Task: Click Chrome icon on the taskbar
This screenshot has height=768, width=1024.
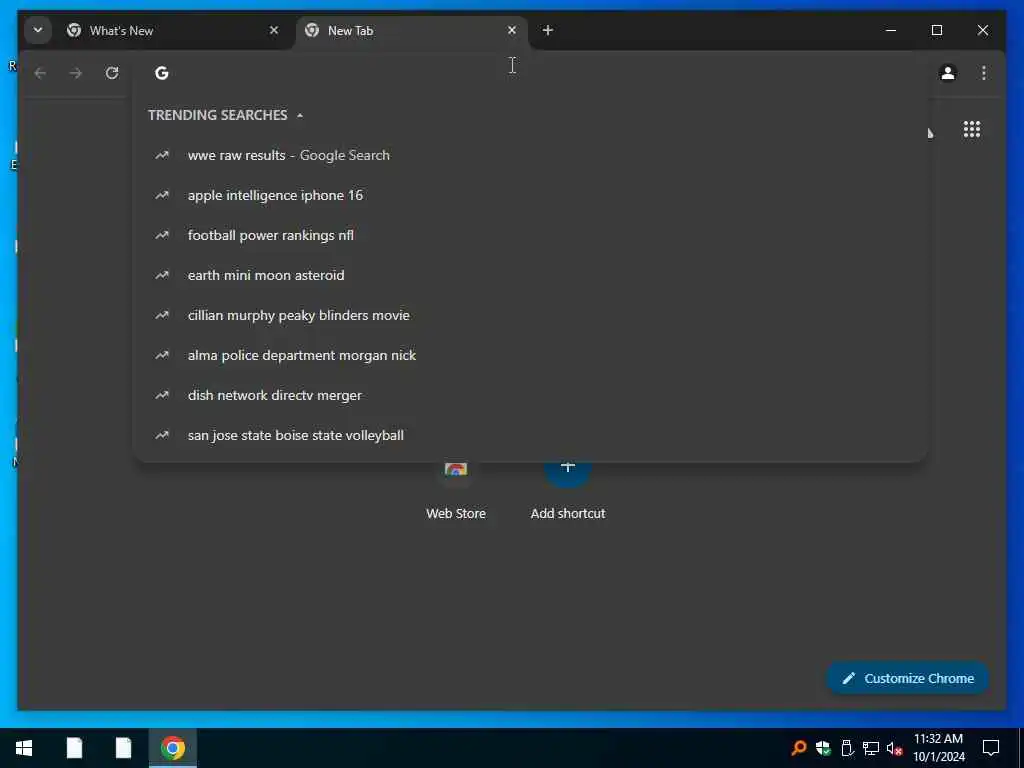Action: [x=173, y=748]
